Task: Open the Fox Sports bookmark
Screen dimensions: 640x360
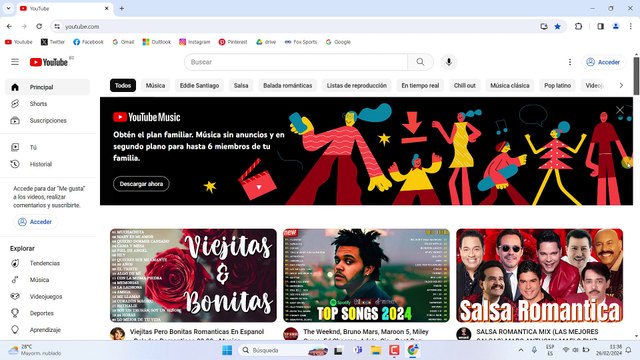Action: point(301,42)
